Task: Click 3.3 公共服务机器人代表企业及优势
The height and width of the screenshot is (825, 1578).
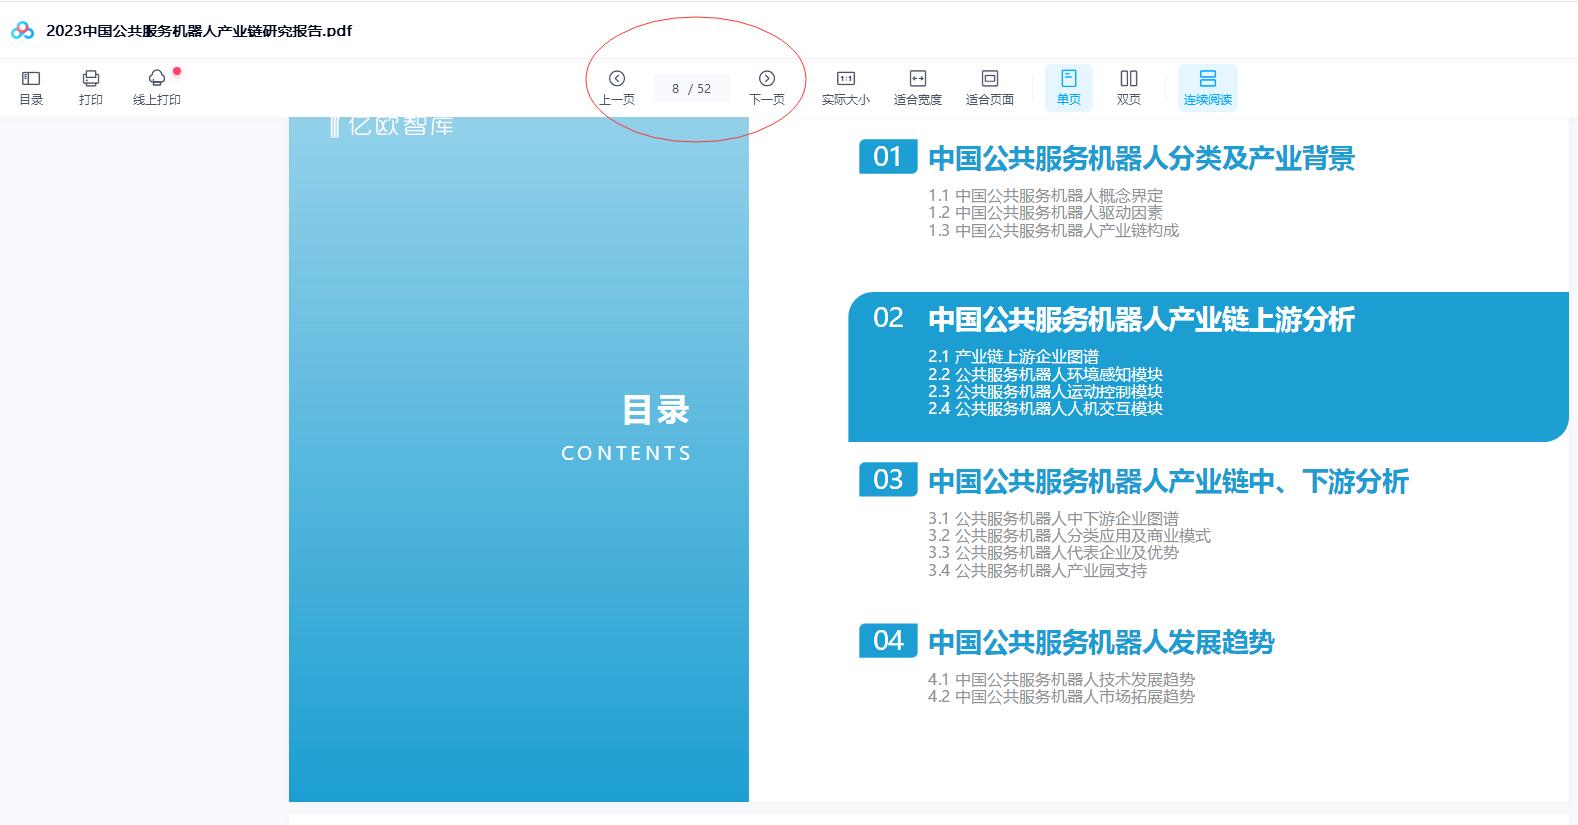Action: point(1053,553)
